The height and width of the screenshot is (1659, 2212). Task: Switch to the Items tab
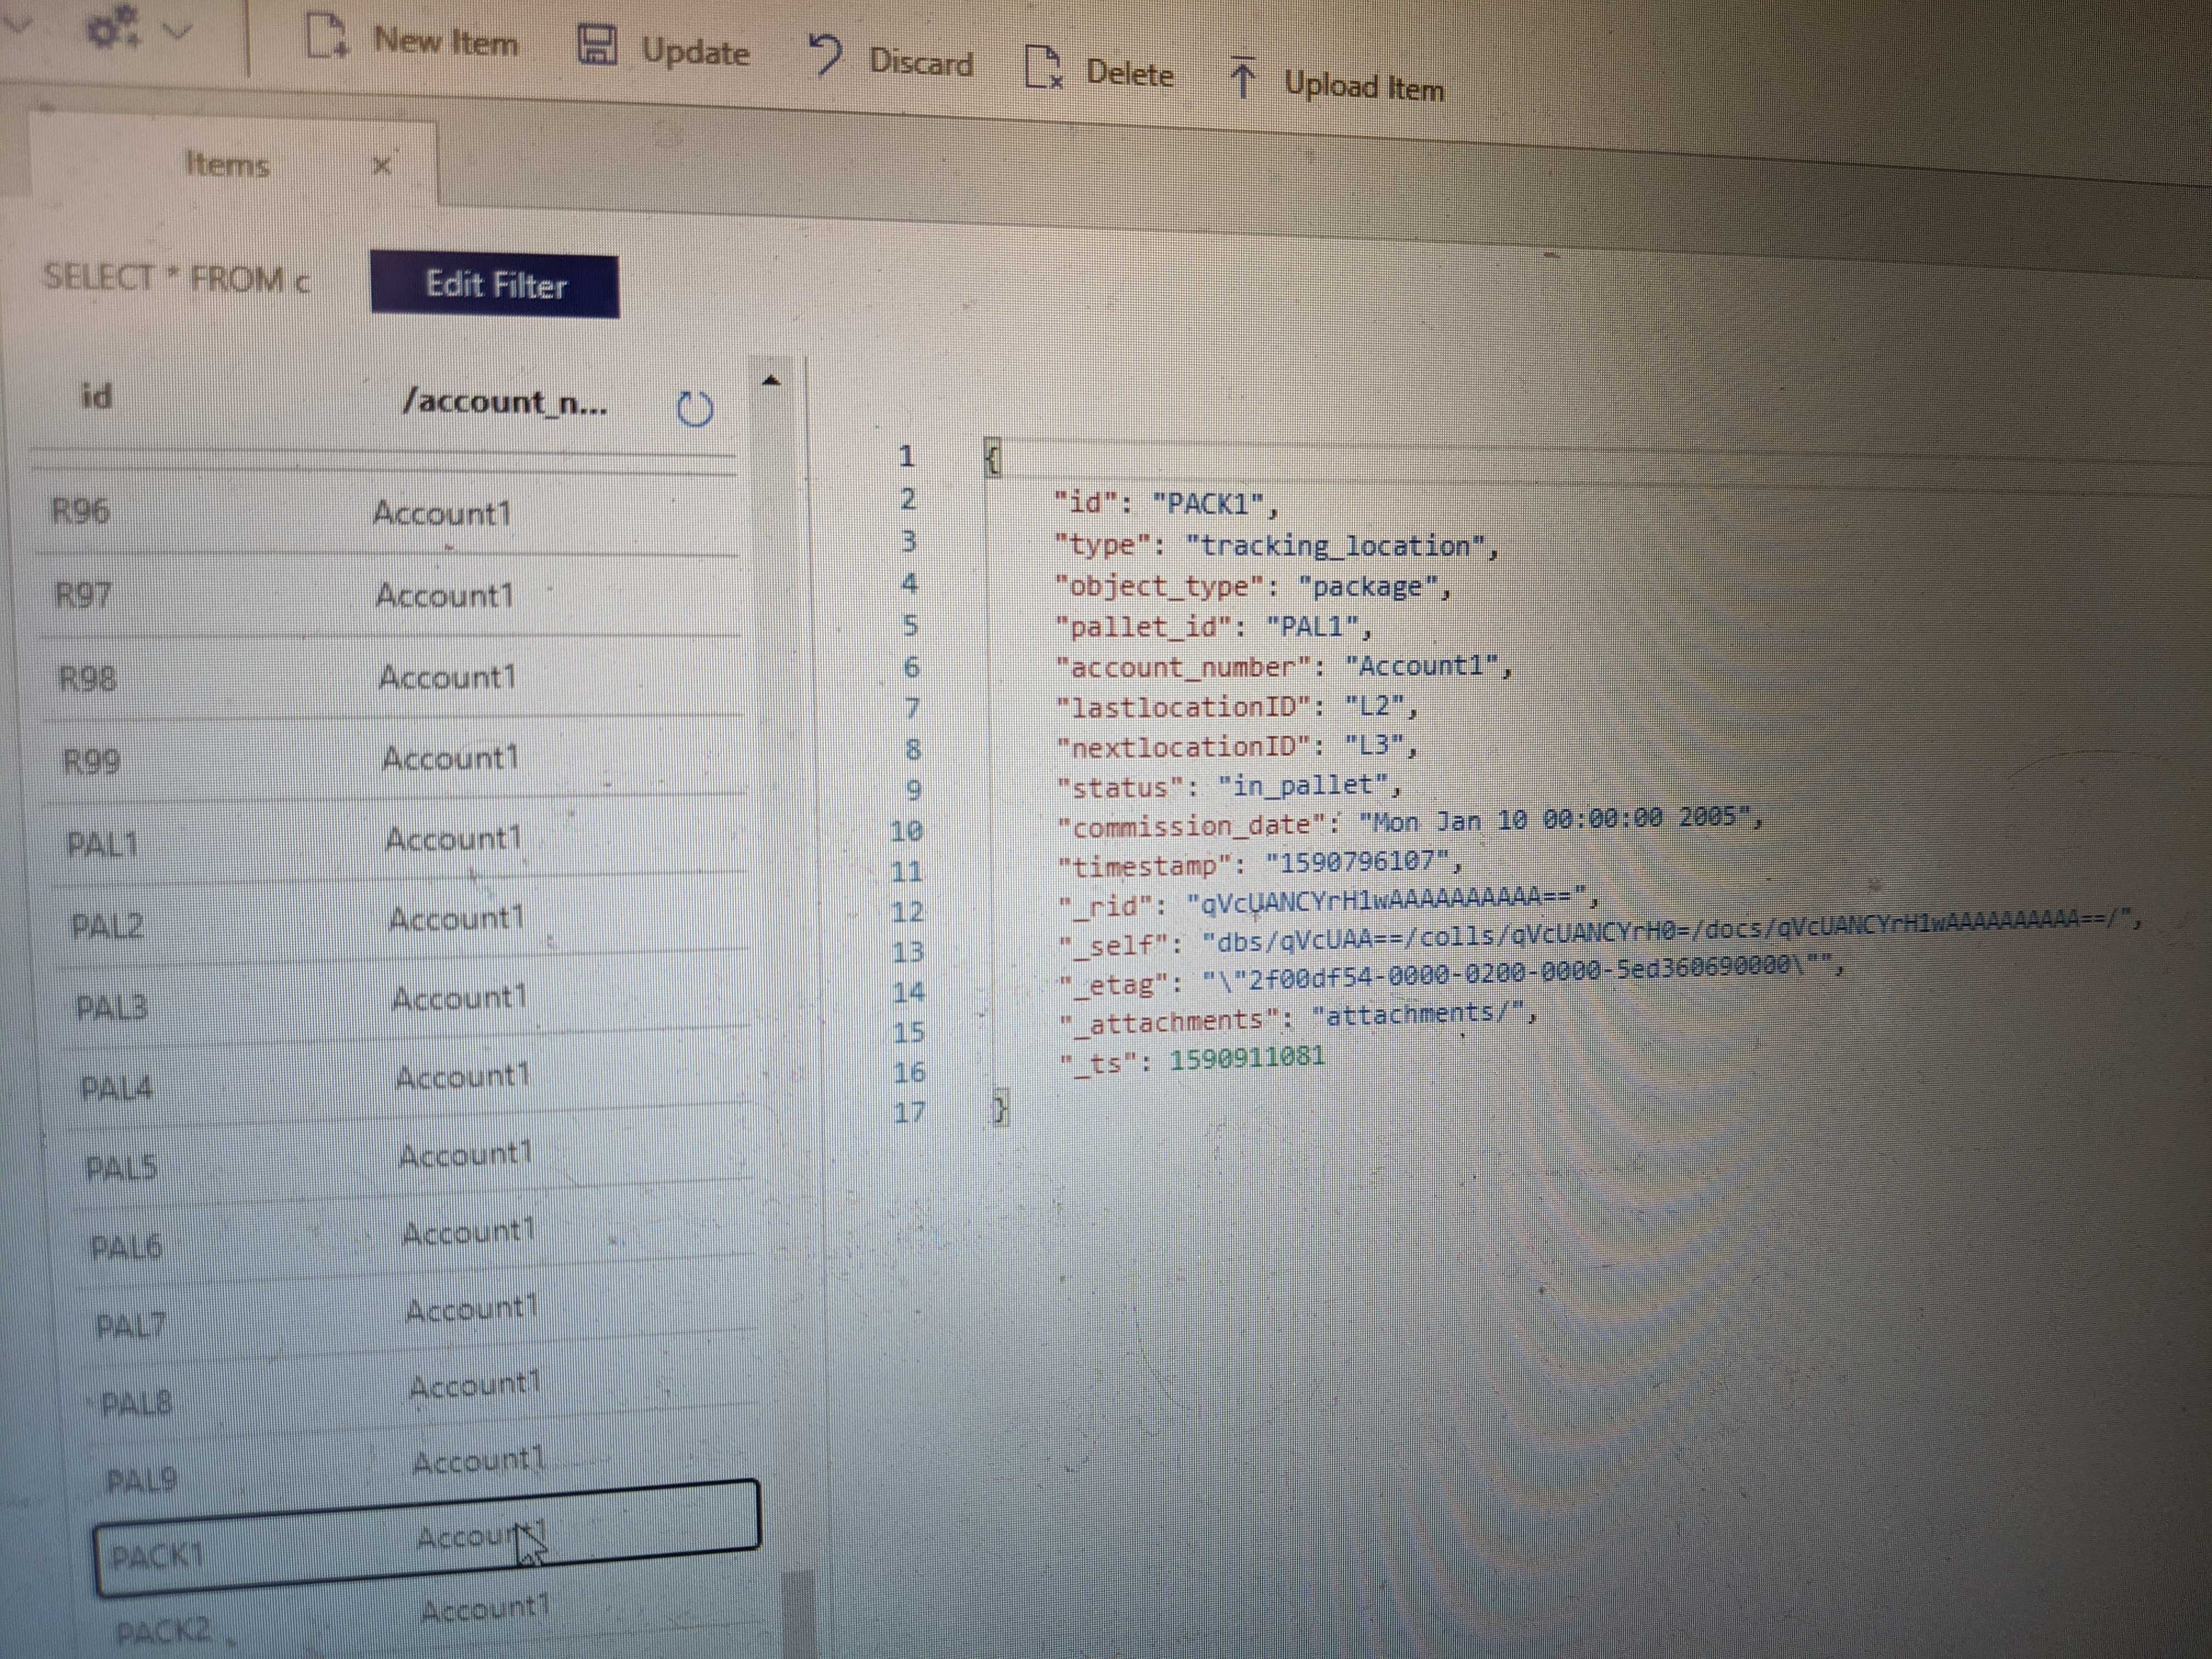point(228,164)
